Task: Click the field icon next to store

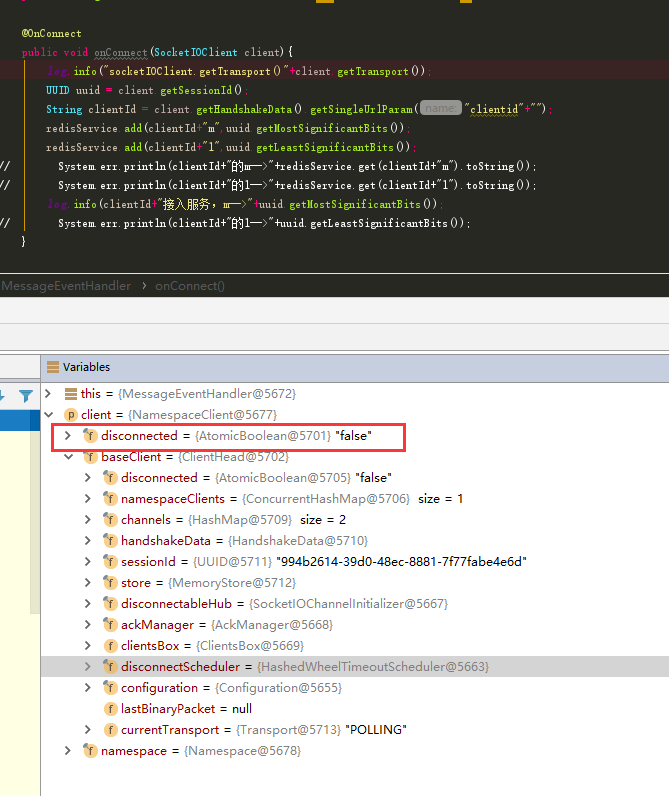Action: coord(110,583)
